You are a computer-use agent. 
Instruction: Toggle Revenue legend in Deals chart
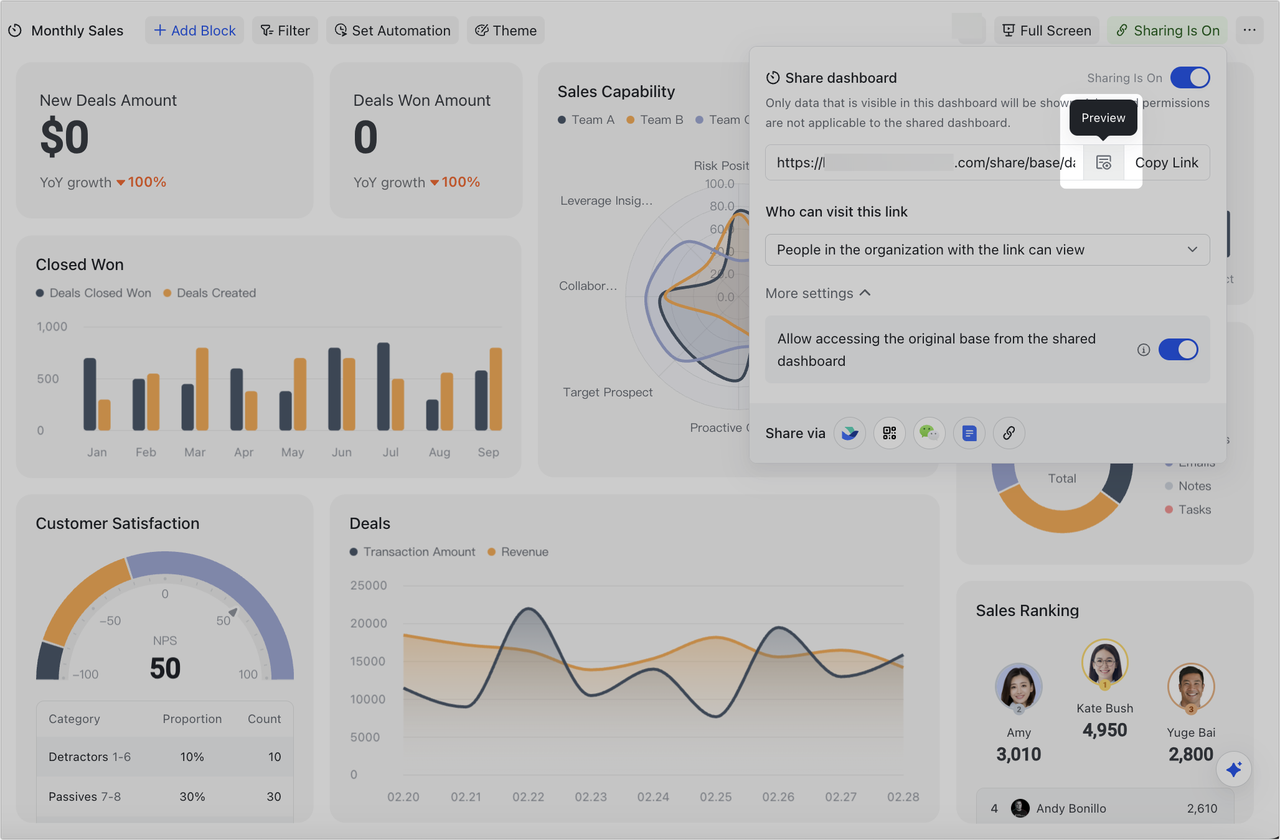coord(517,552)
